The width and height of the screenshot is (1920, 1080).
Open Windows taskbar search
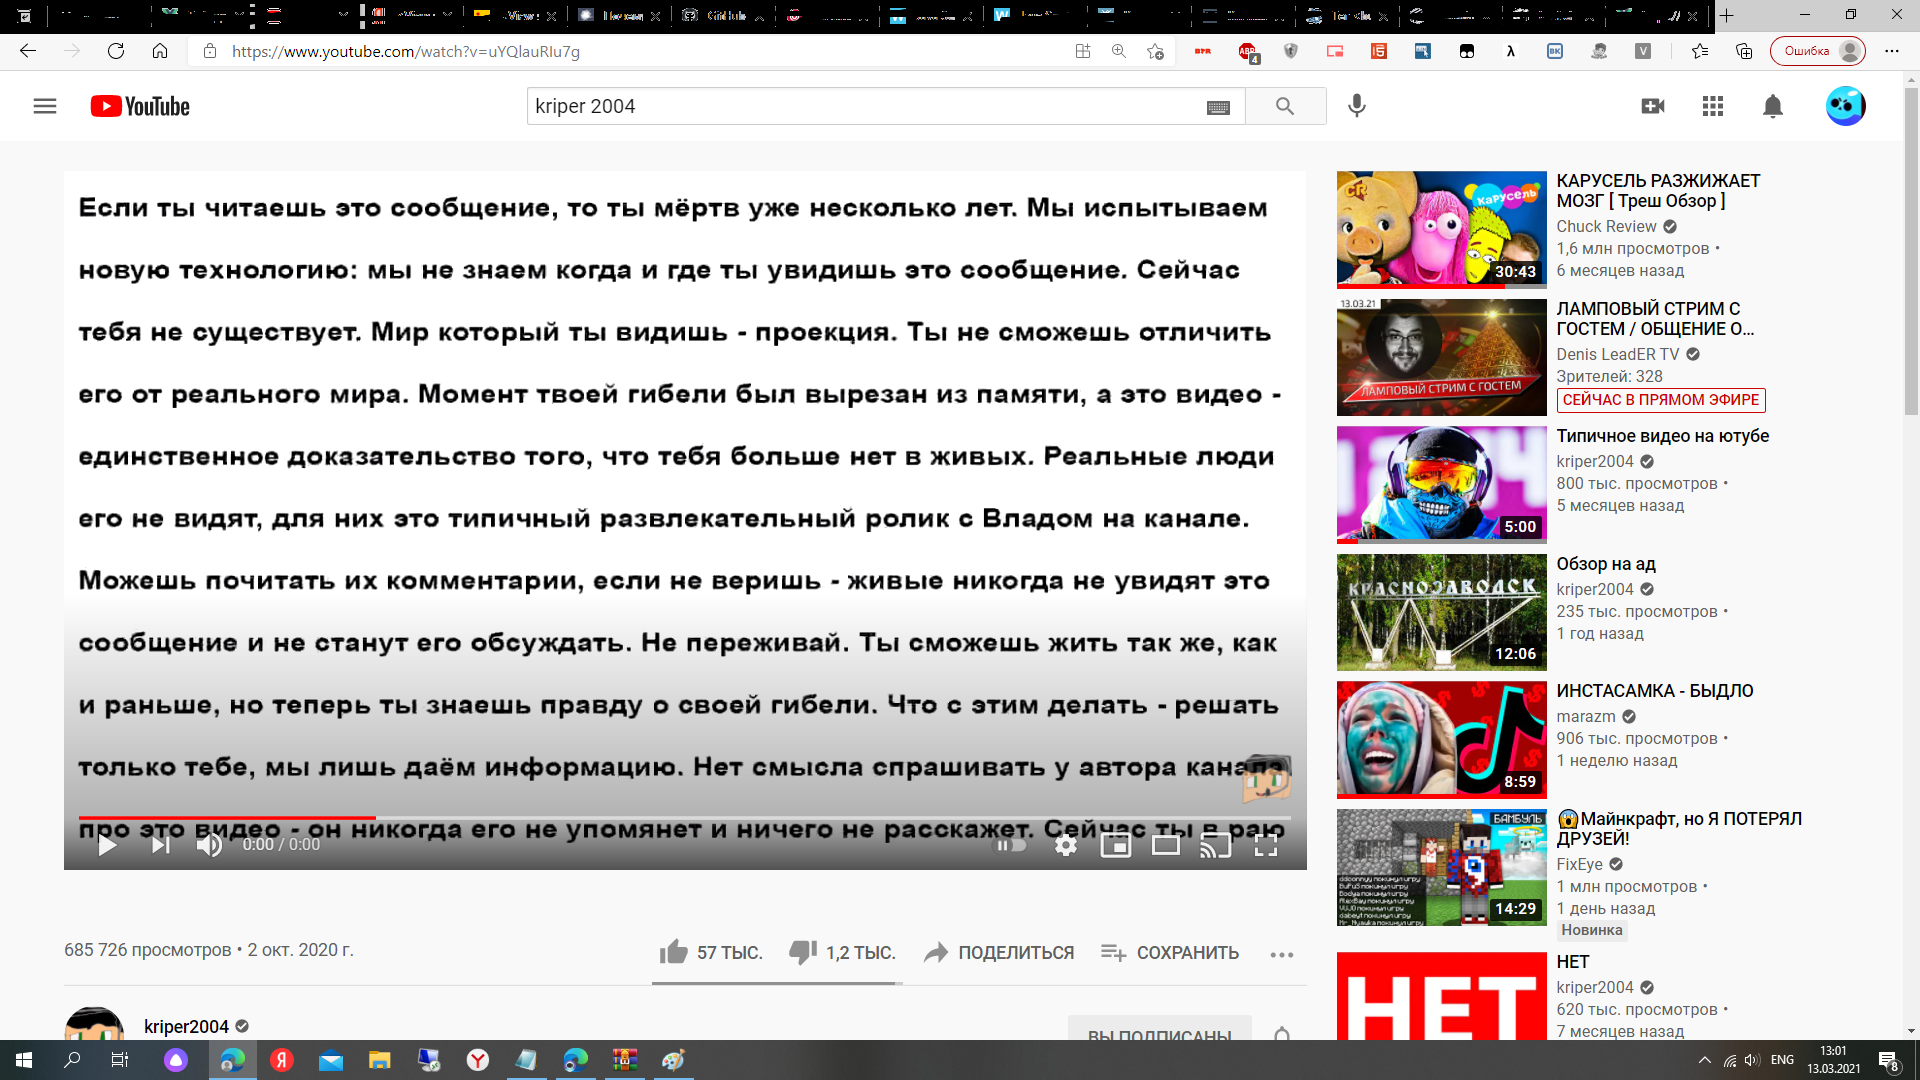point(72,1060)
